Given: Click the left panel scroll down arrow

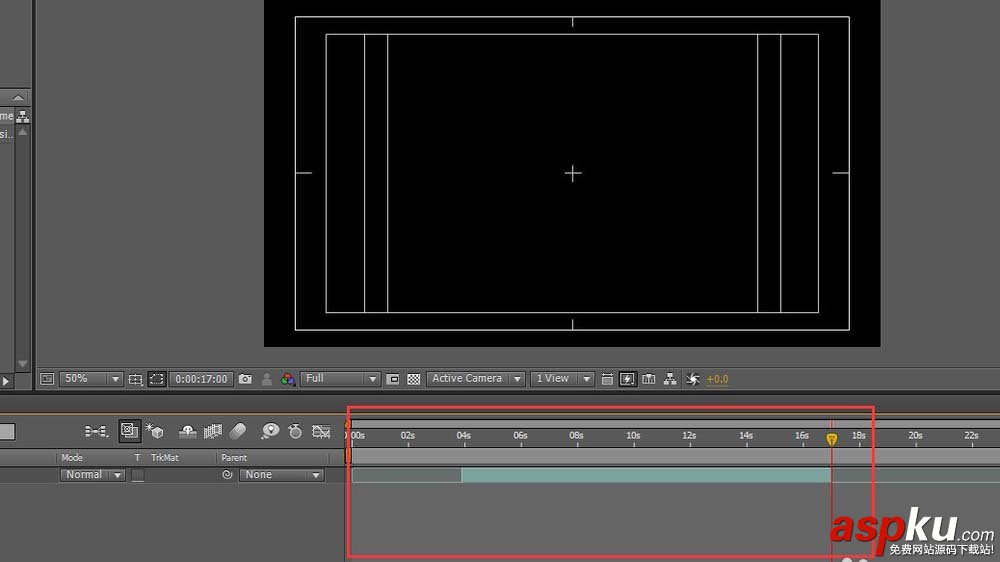Looking at the screenshot, I should 22,364.
